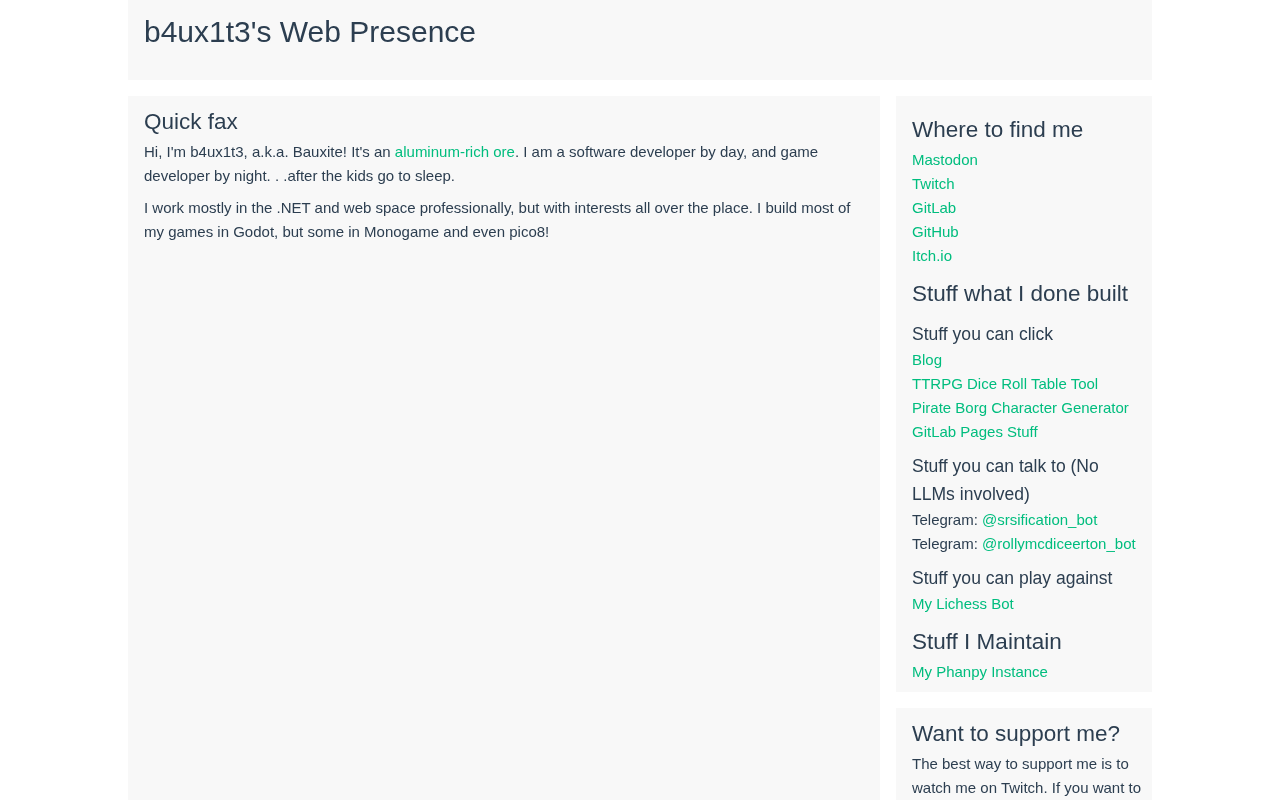Open the GitHub profile link
Image resolution: width=1280 pixels, height=800 pixels.
point(935,232)
